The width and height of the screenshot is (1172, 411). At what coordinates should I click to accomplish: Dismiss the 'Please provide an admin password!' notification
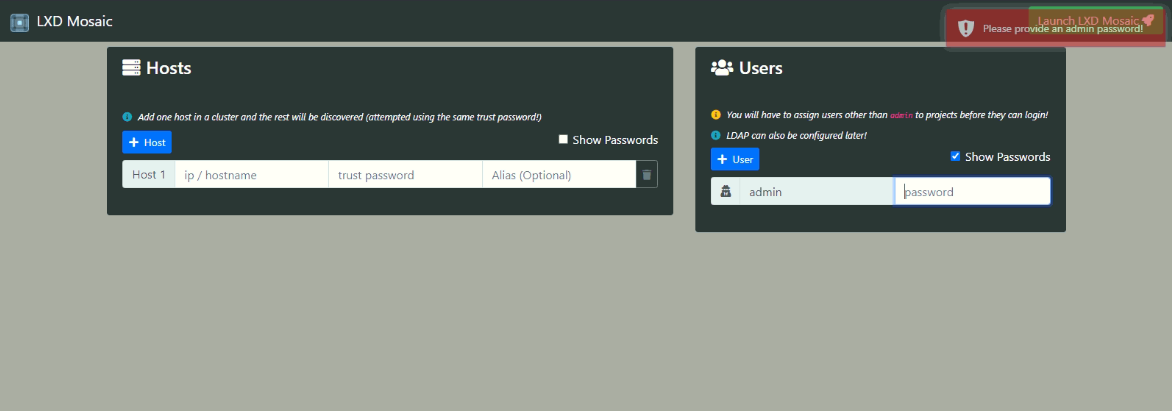click(1055, 28)
